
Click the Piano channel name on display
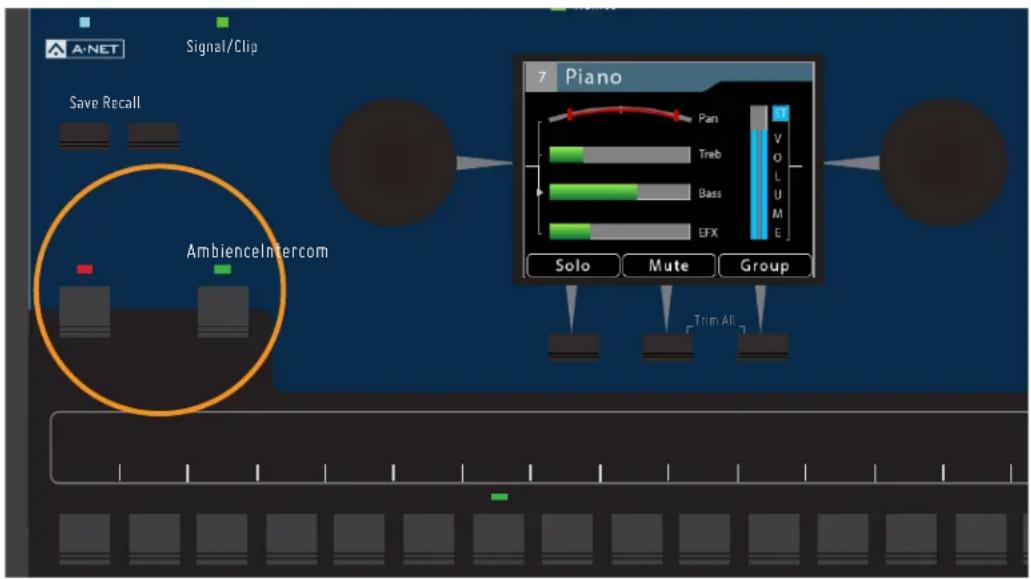pyautogui.click(x=593, y=77)
